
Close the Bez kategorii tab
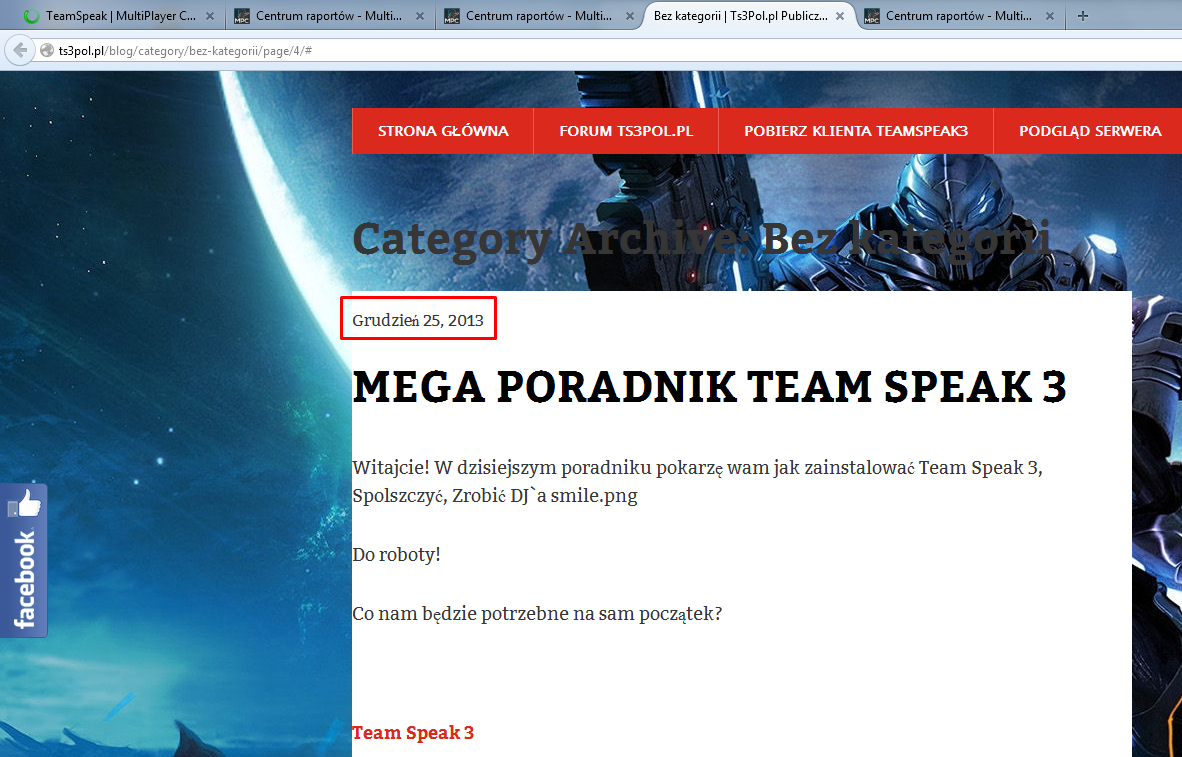tap(840, 16)
